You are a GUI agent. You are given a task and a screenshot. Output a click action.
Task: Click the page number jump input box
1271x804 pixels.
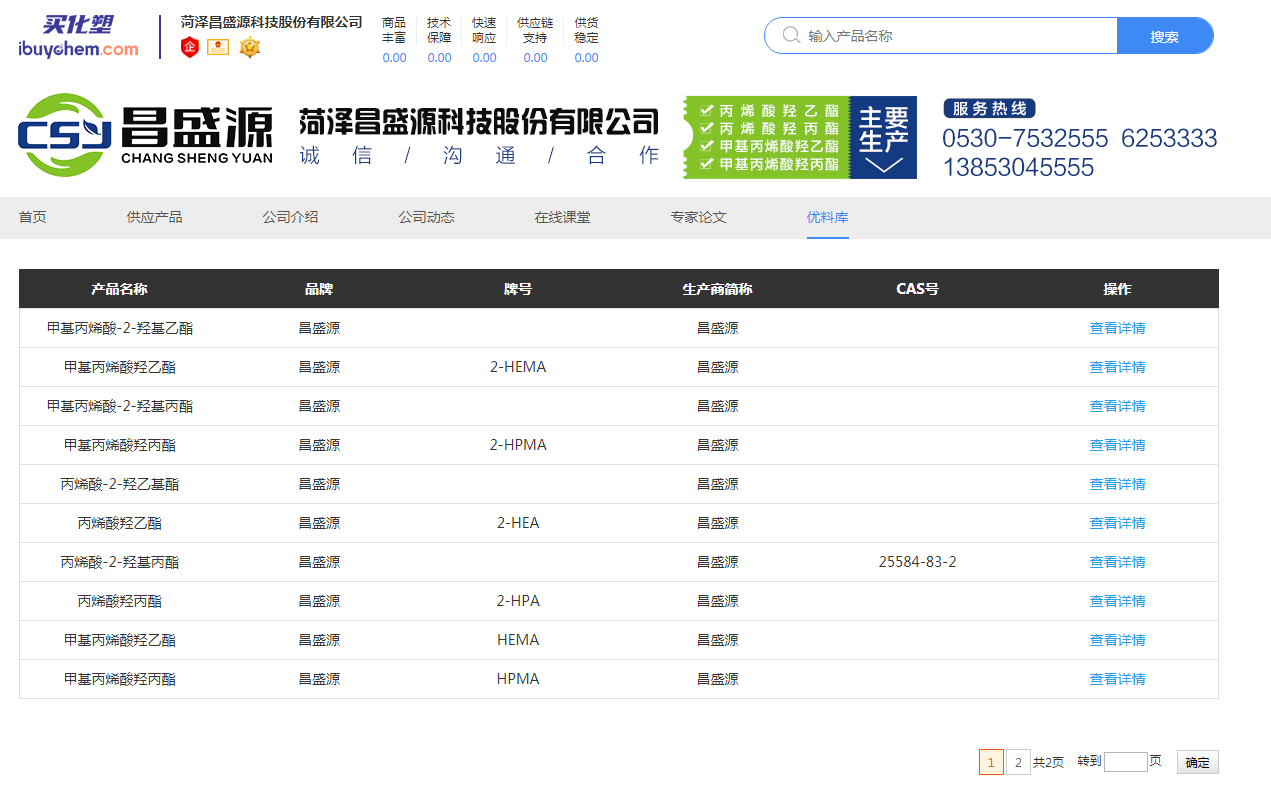[1125, 762]
